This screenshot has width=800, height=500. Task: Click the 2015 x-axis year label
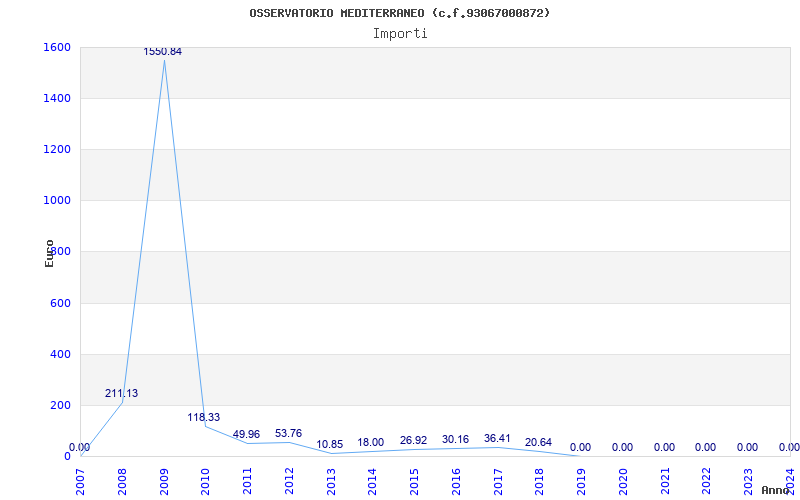coord(414,482)
